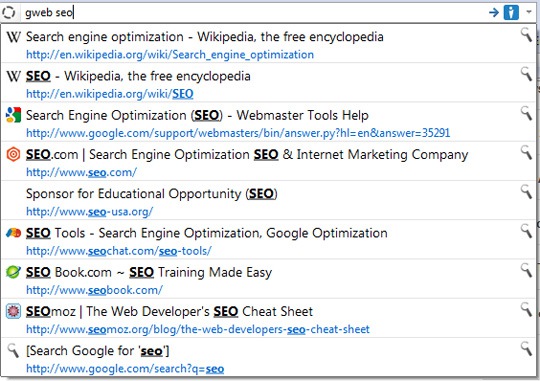Follow the en.wikipedia.org/wiki/Search_engine_optimization URL
The height and width of the screenshot is (381, 540).
point(170,55)
